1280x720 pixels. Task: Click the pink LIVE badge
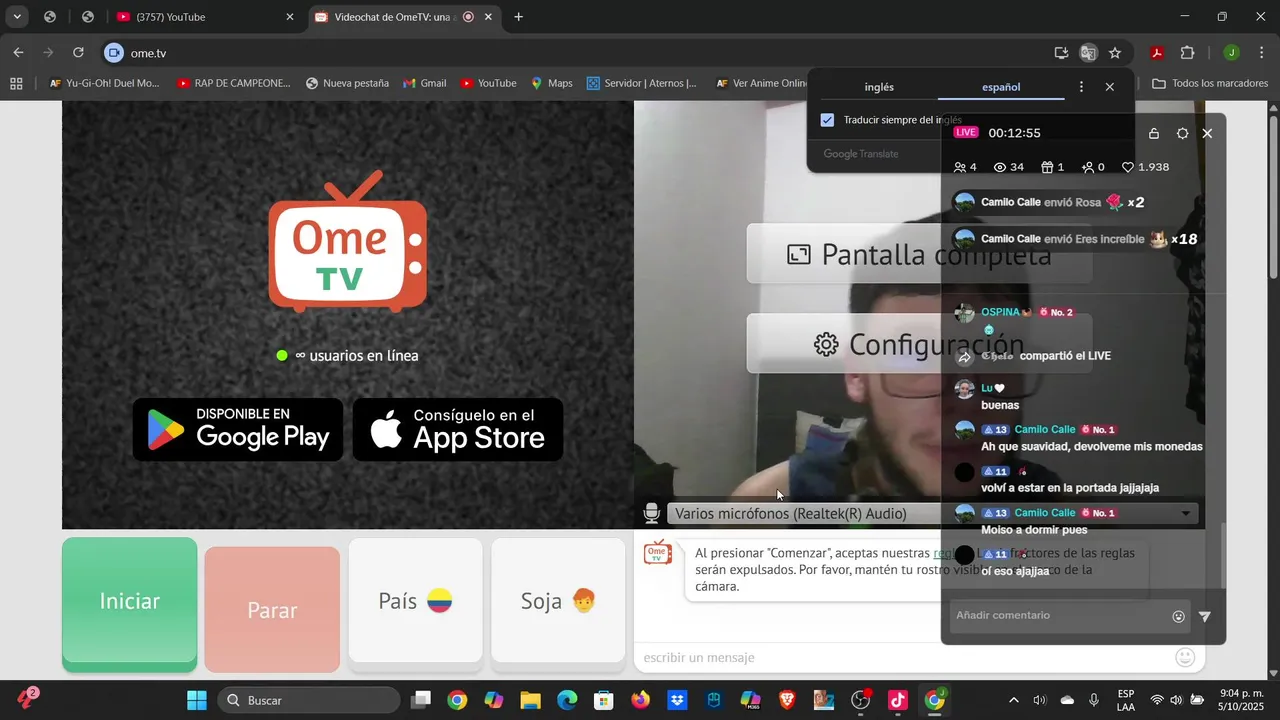pos(965,133)
